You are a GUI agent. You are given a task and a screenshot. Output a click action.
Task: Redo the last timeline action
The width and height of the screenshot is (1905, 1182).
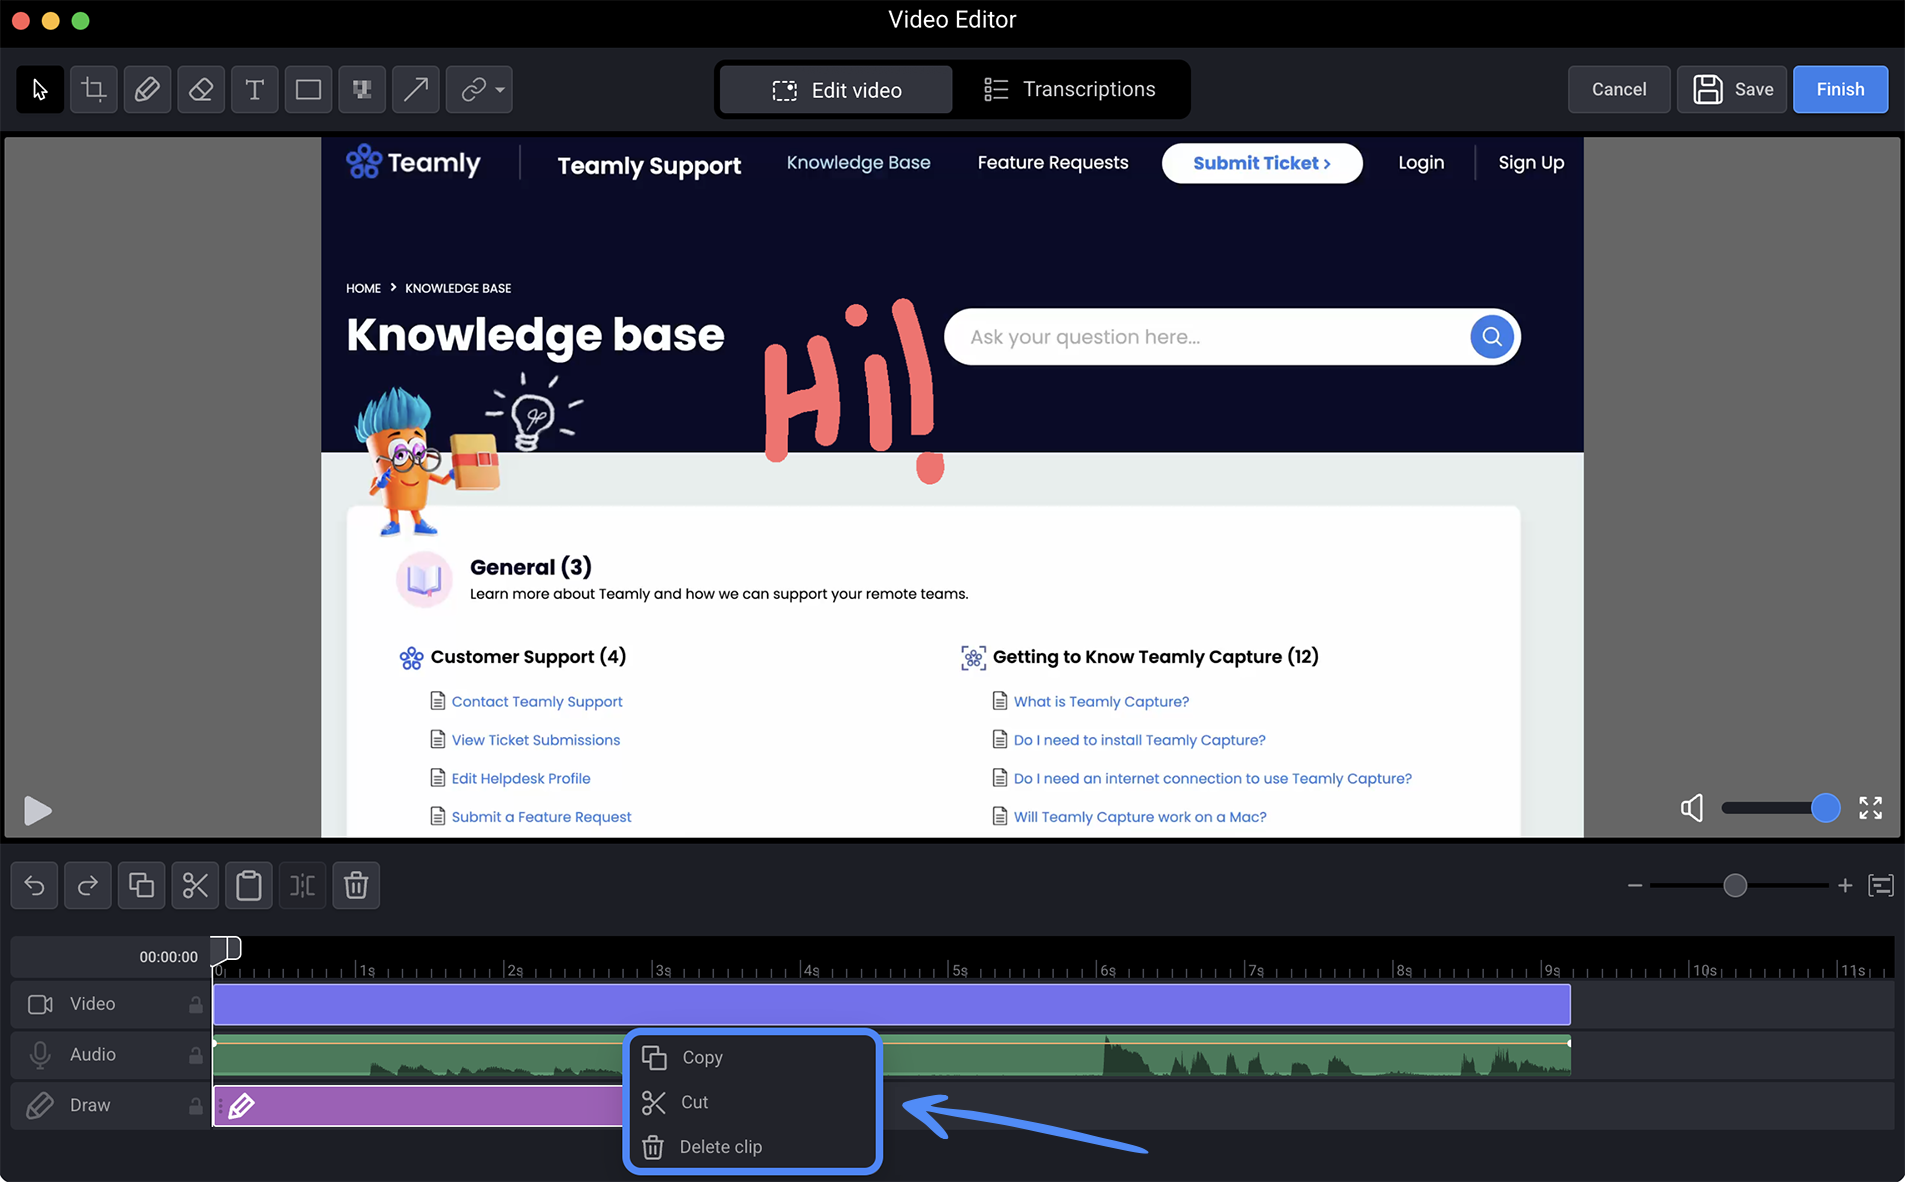(88, 885)
